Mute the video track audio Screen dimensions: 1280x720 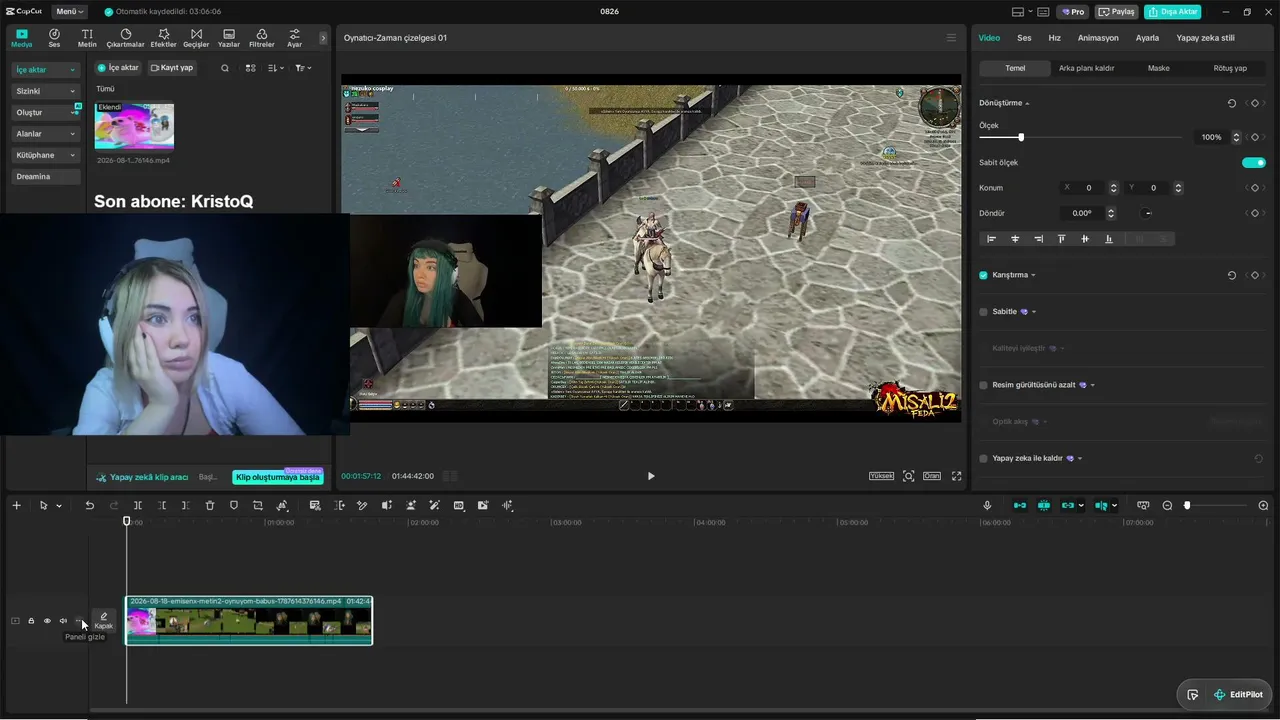[x=63, y=621]
